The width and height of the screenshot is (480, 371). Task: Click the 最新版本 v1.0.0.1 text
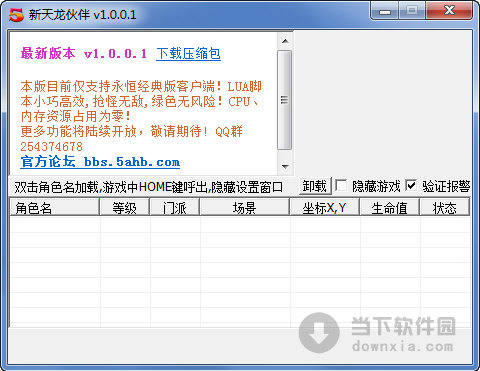tap(84, 53)
